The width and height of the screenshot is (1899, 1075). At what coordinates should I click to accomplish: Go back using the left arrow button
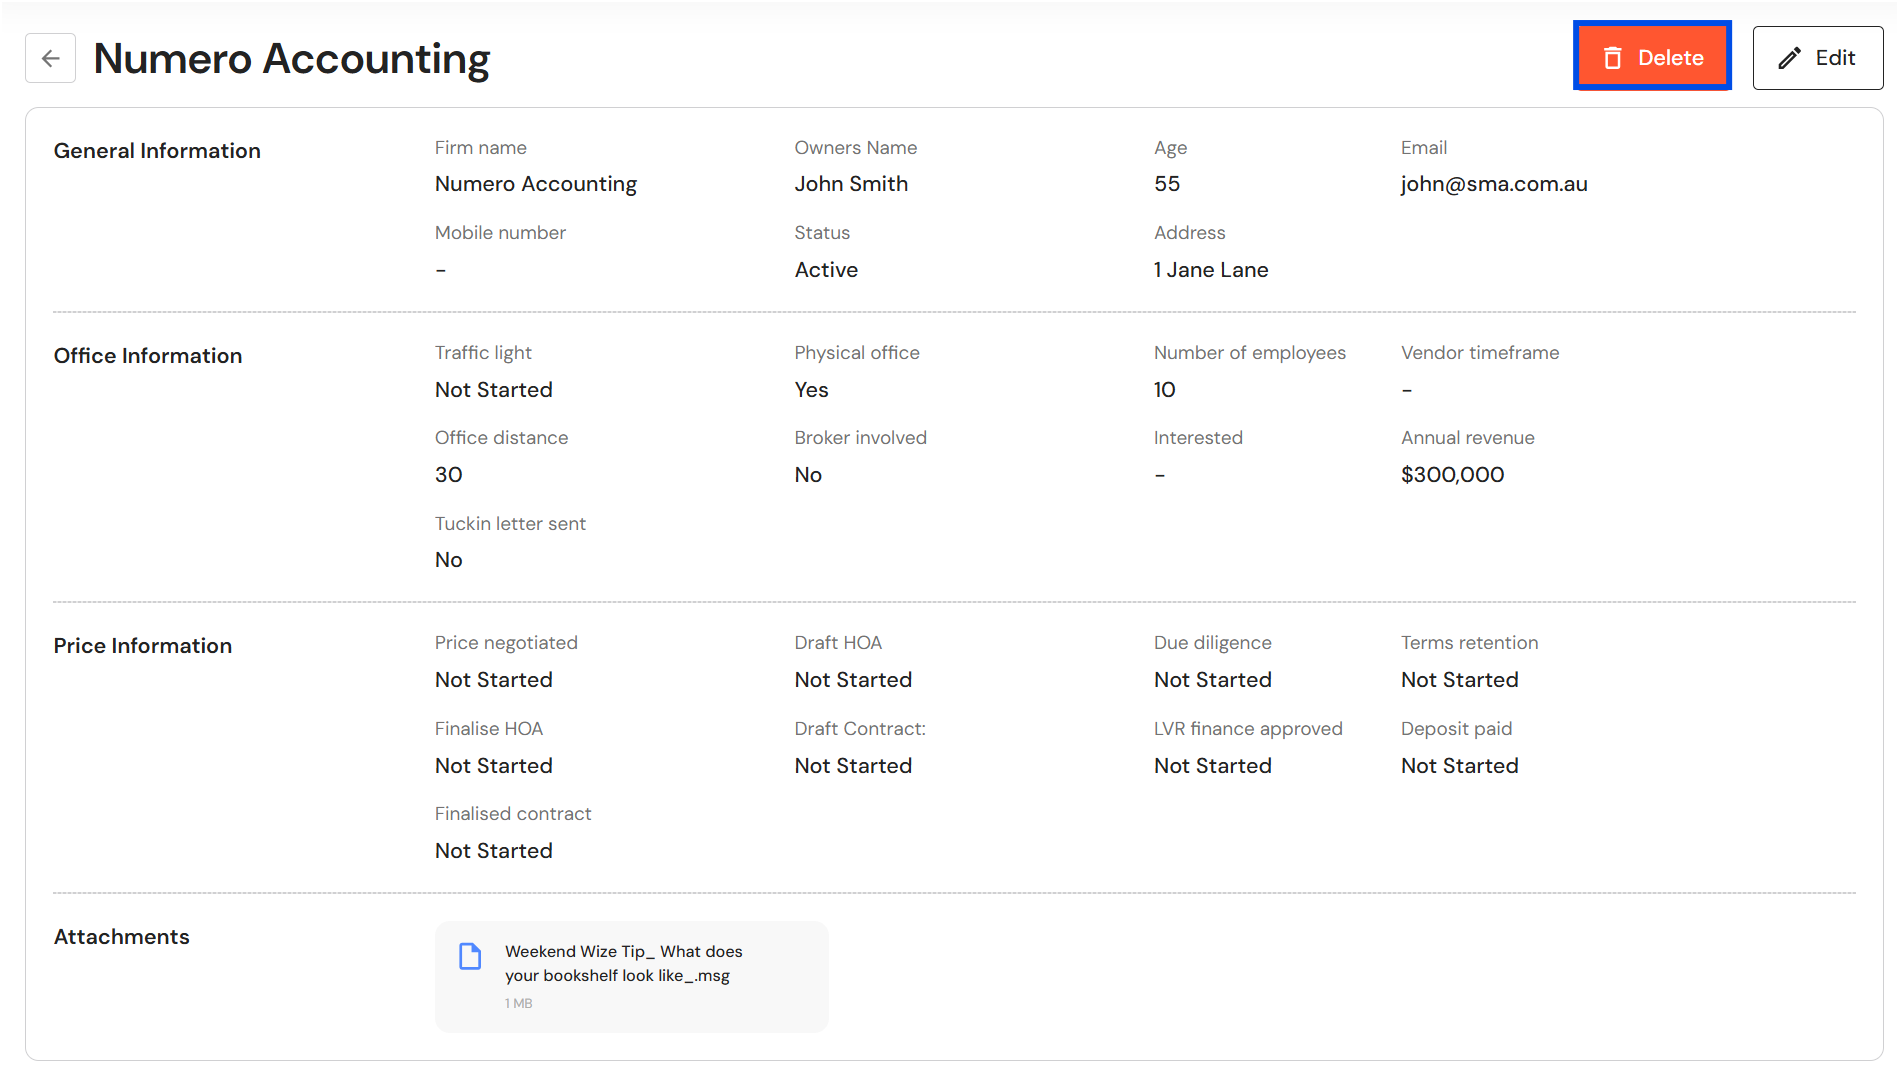[50, 58]
